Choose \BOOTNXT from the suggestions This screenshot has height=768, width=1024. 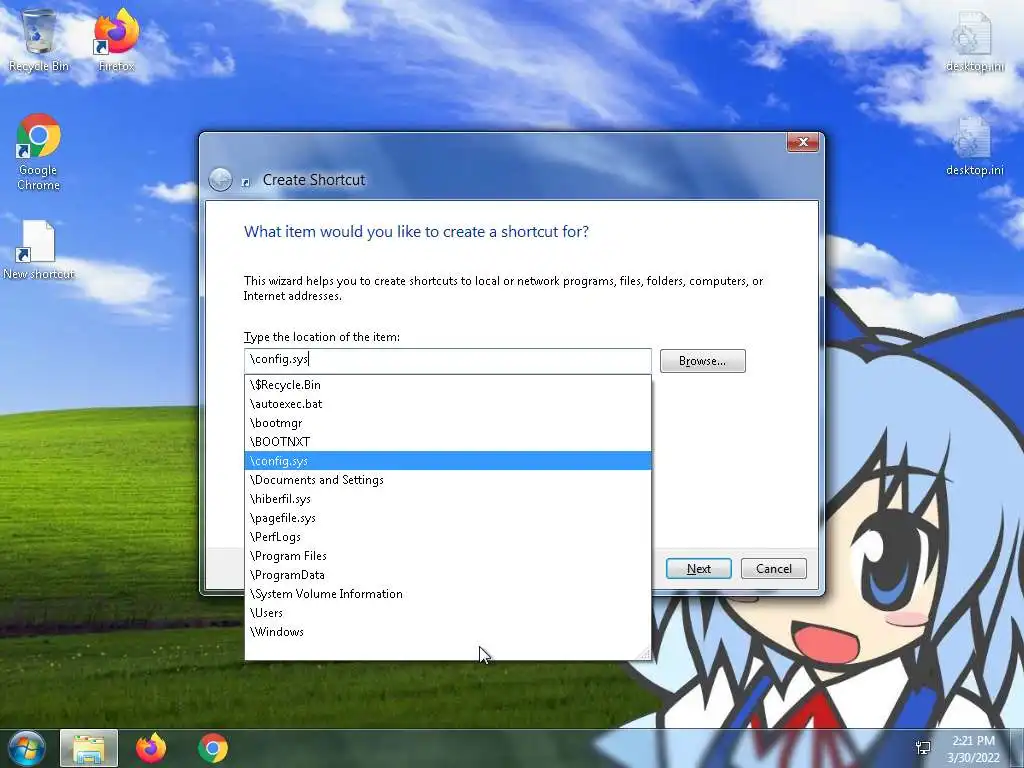448,442
